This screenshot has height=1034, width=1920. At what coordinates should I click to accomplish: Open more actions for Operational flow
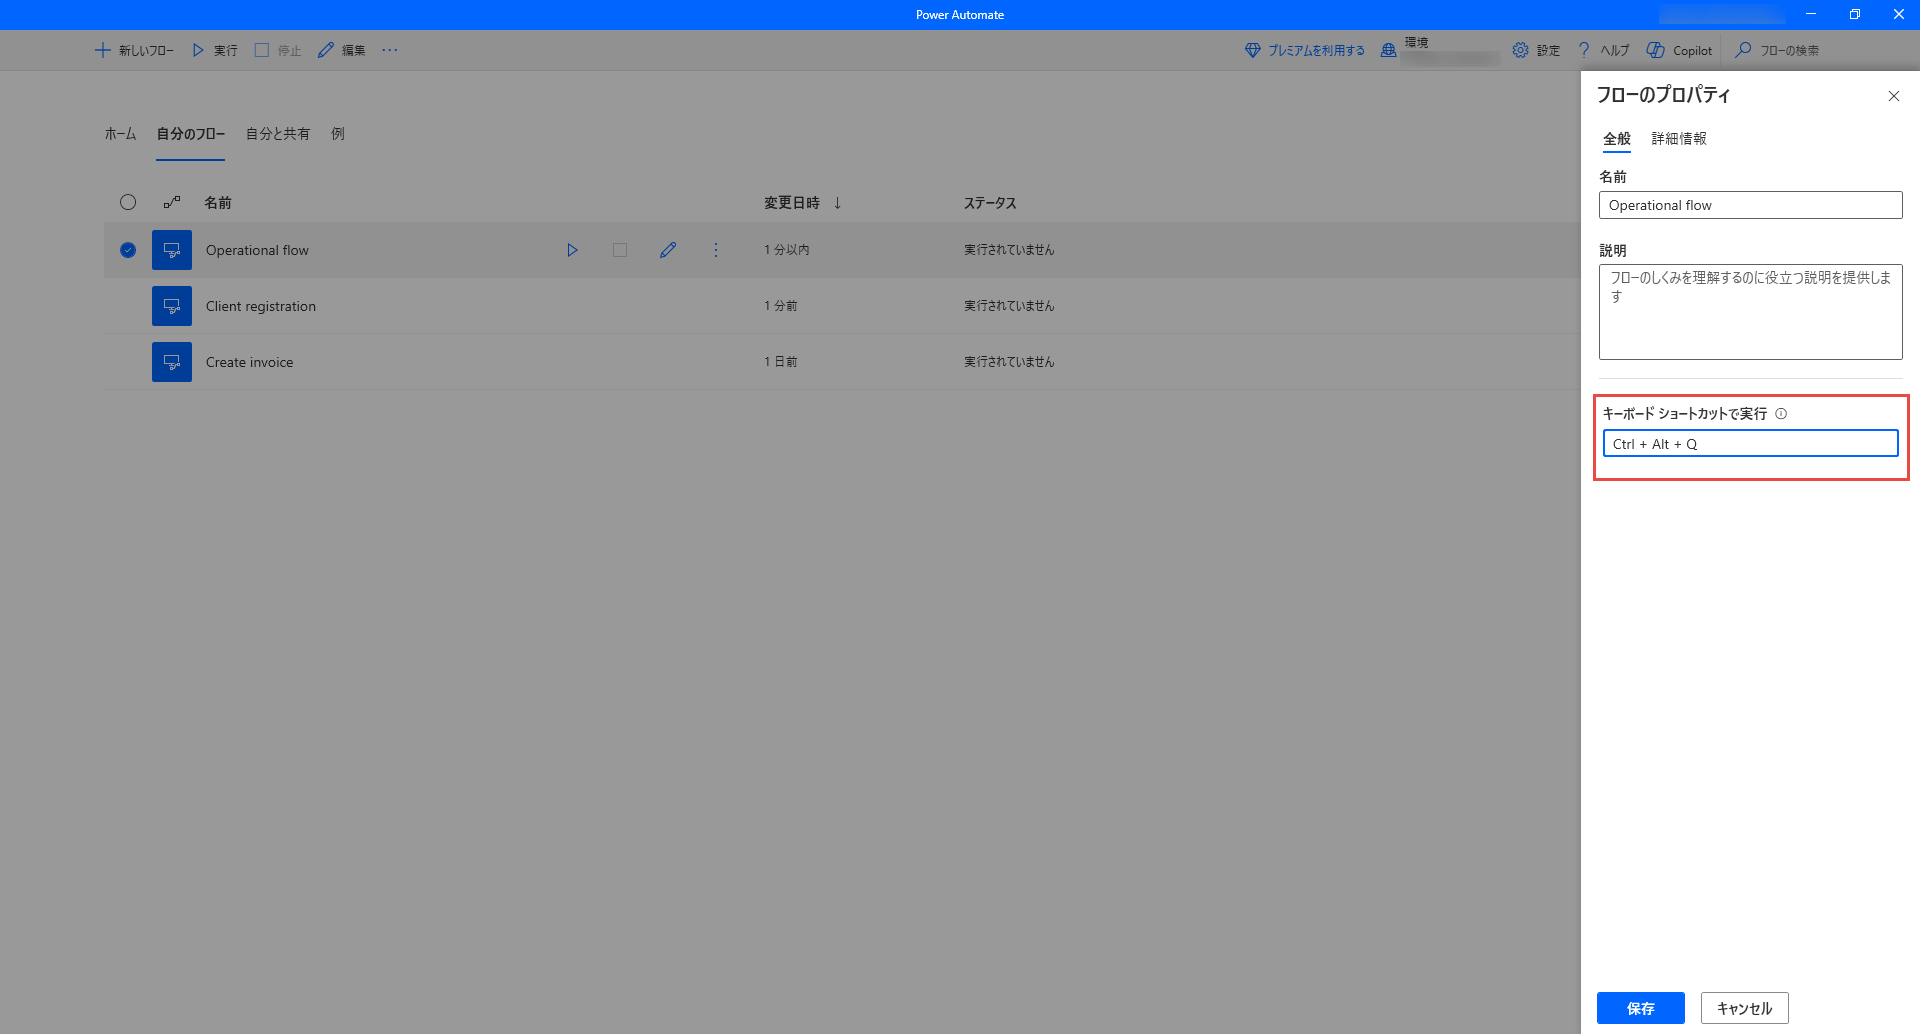click(x=716, y=250)
